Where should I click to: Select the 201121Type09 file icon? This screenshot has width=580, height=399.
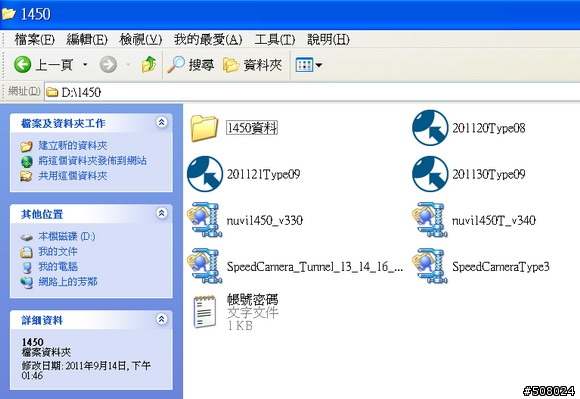(205, 174)
